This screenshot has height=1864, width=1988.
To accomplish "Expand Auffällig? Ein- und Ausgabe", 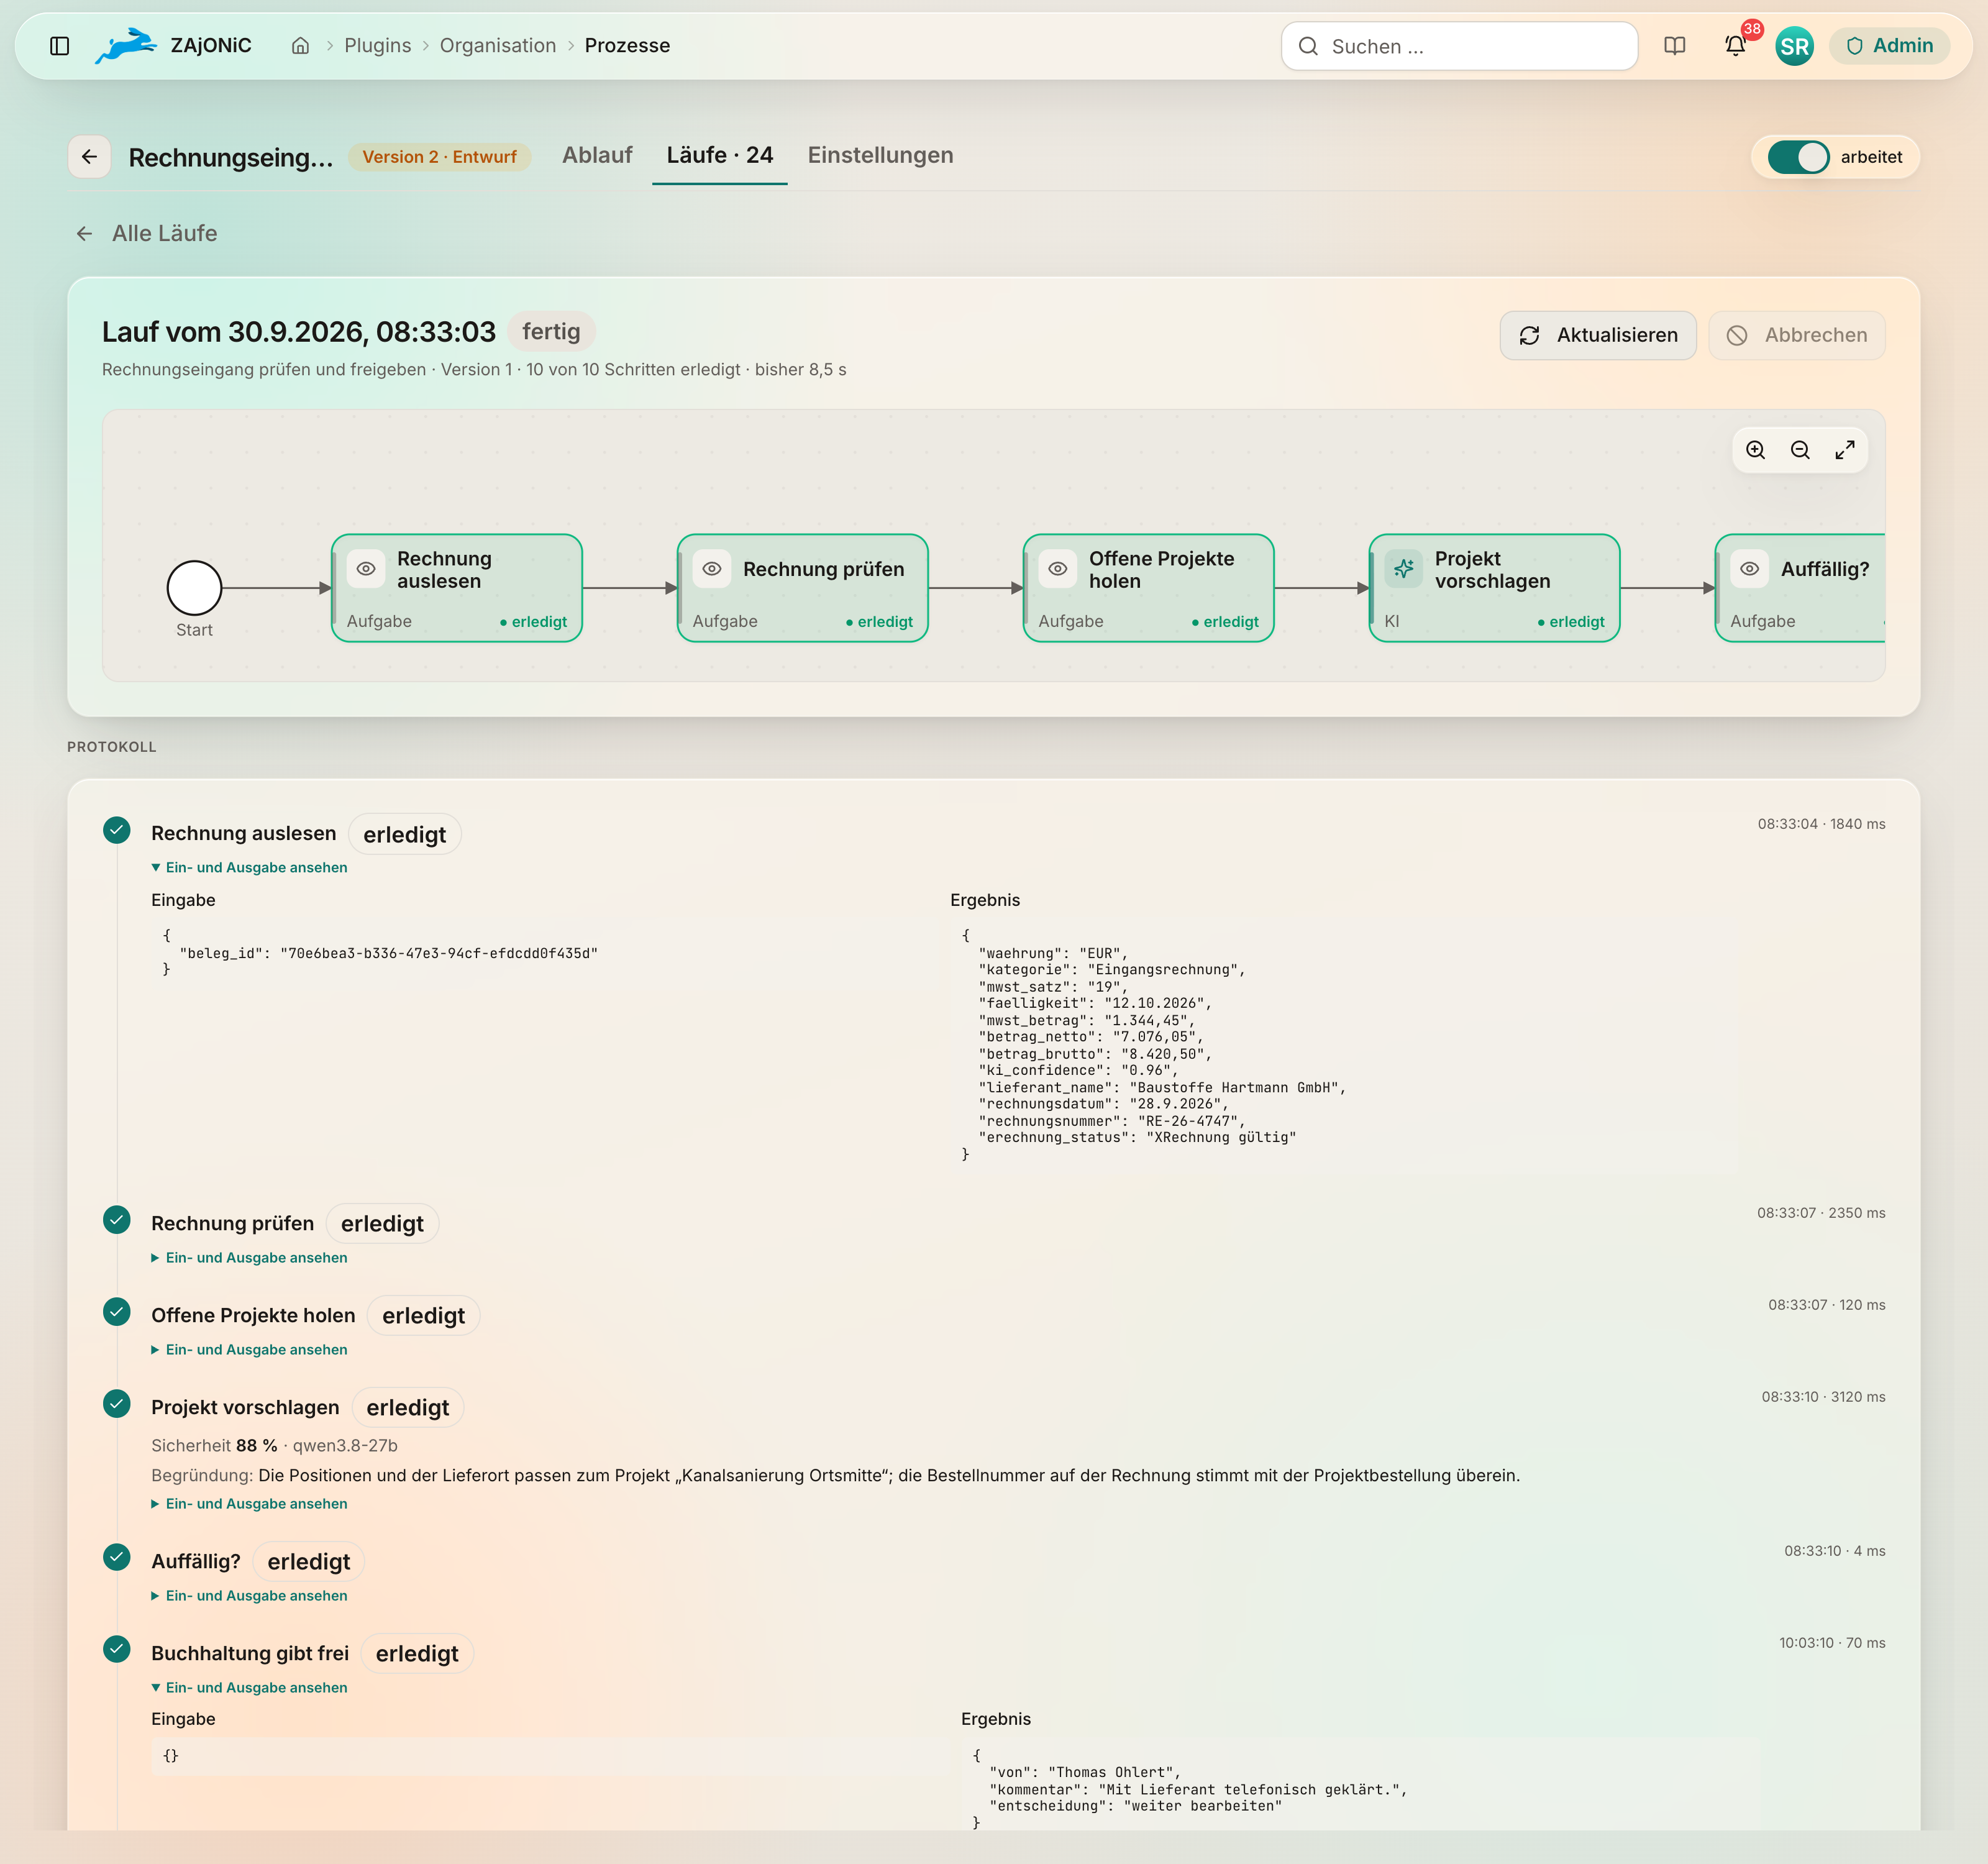I will tap(249, 1596).
